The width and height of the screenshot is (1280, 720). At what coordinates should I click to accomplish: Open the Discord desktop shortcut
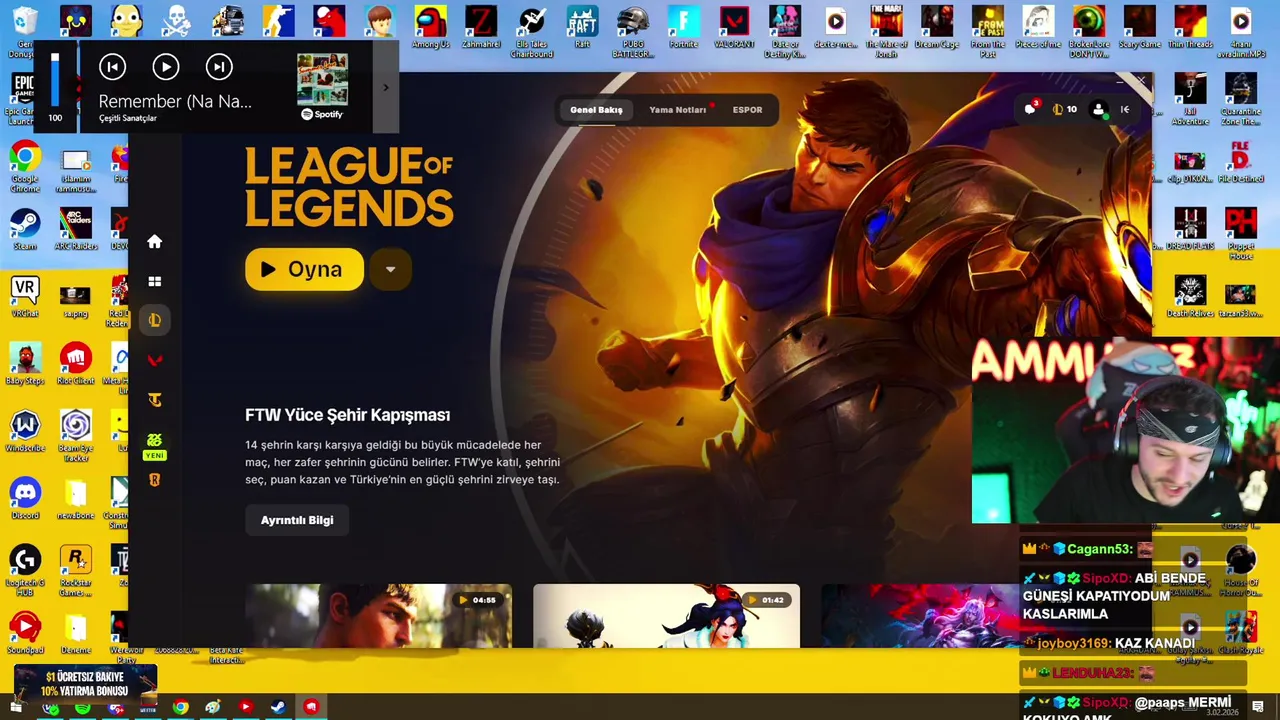pos(25,498)
